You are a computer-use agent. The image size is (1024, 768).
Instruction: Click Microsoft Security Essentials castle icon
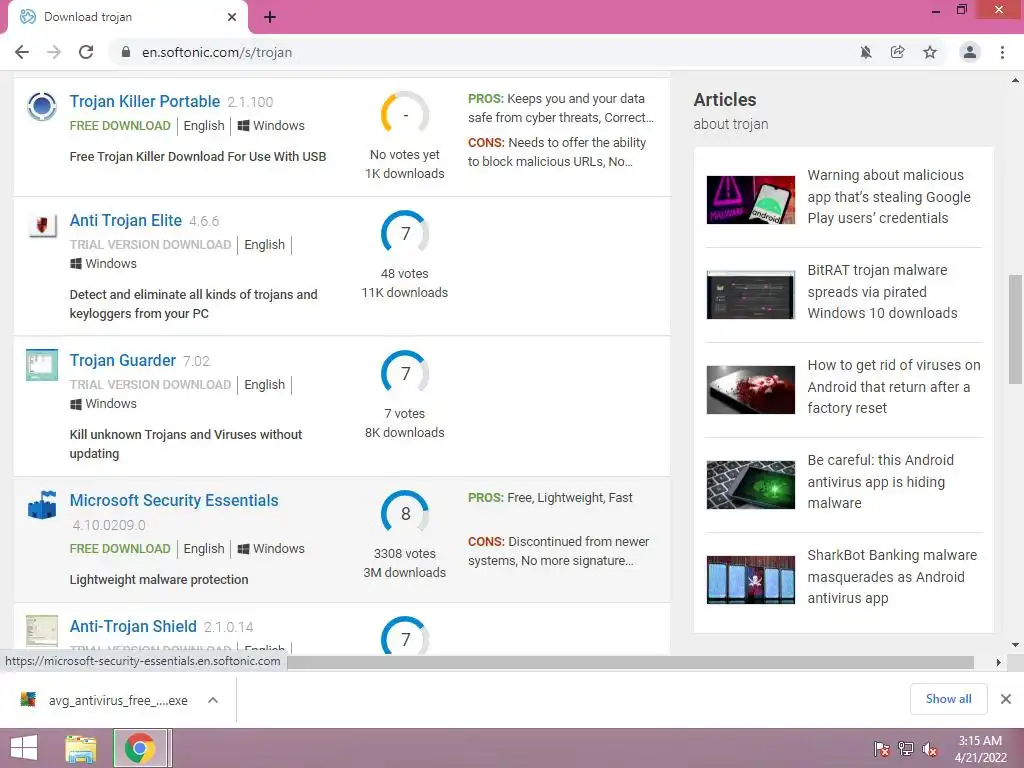42,505
